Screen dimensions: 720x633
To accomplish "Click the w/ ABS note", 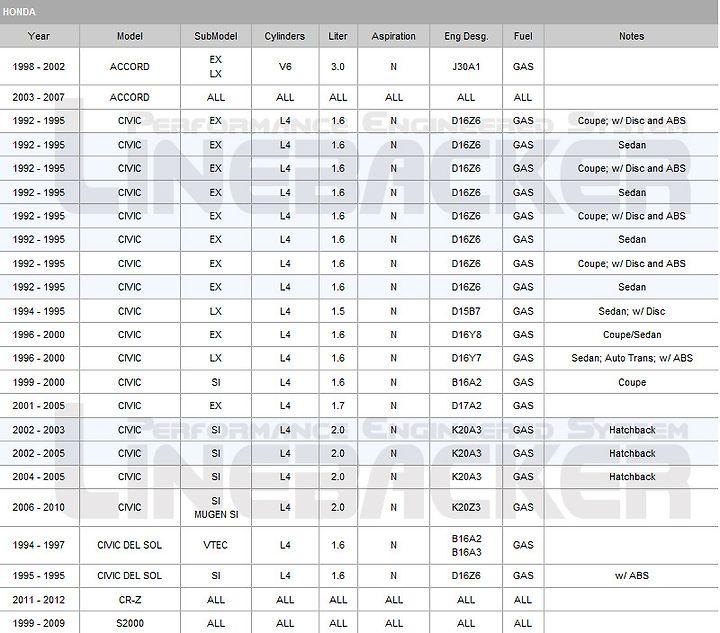I will coord(631,576).
